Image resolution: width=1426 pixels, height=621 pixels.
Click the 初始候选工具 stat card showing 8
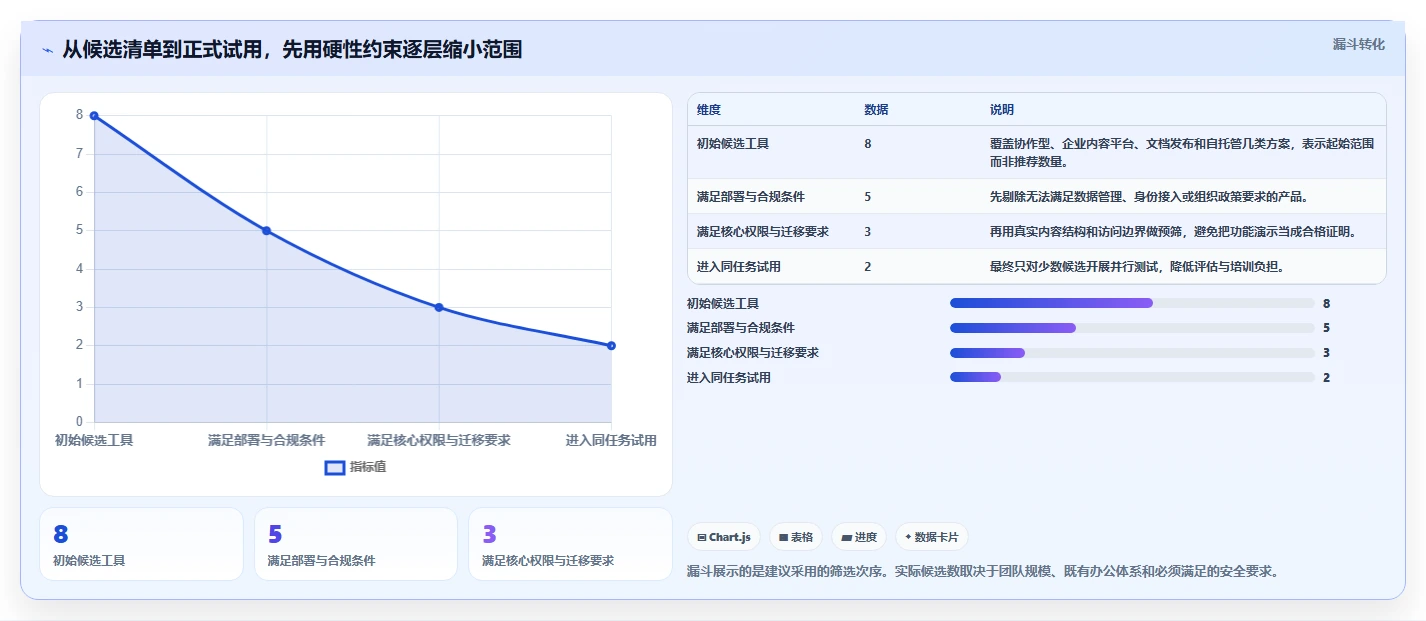141,544
